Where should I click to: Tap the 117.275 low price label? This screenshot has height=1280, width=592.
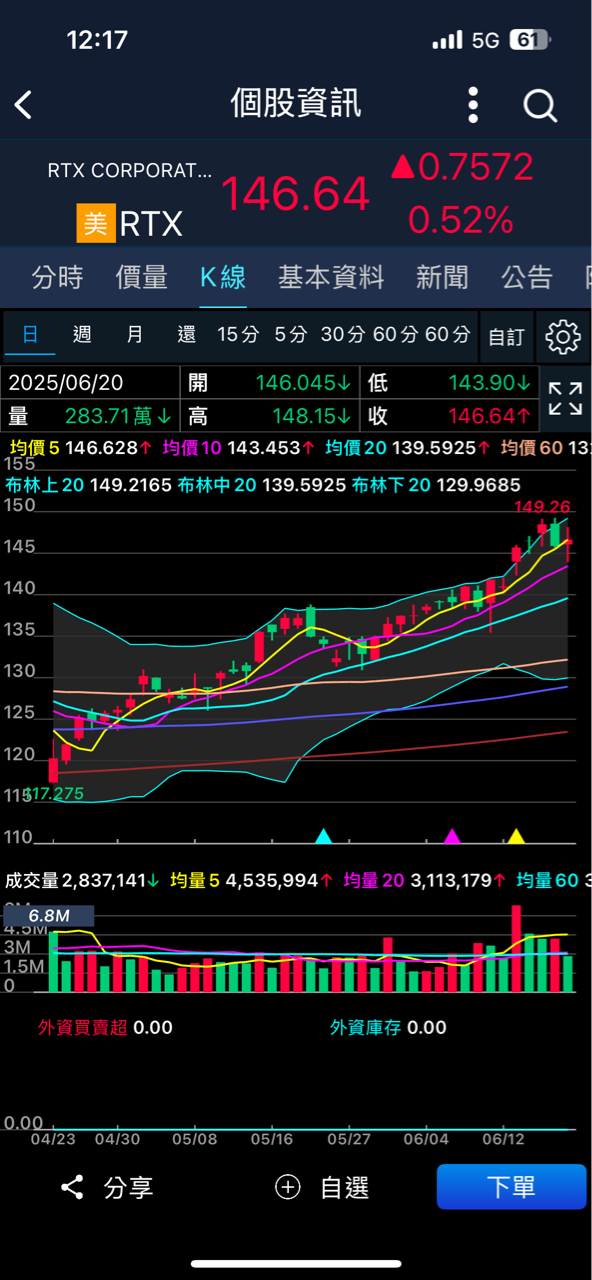[x=54, y=794]
